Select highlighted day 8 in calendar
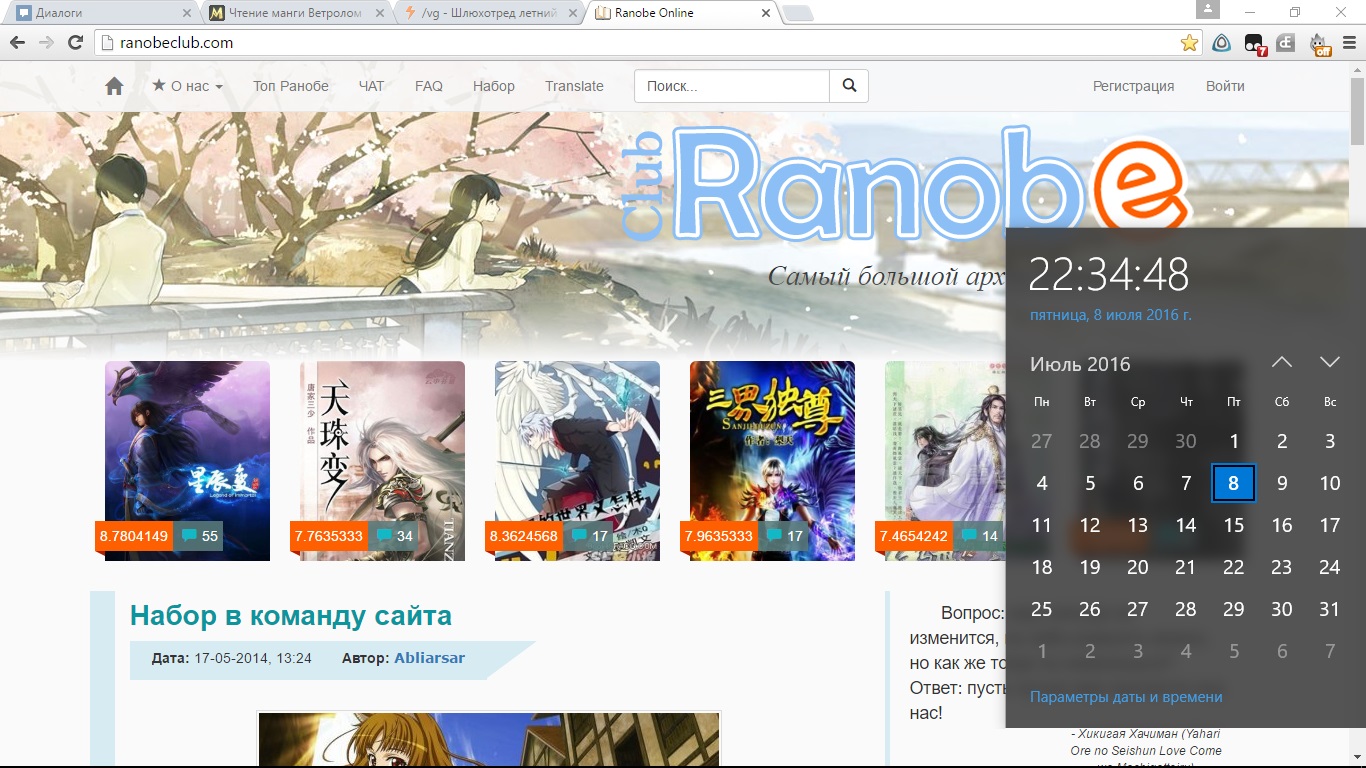Image resolution: width=1366 pixels, height=768 pixels. pos(1234,483)
